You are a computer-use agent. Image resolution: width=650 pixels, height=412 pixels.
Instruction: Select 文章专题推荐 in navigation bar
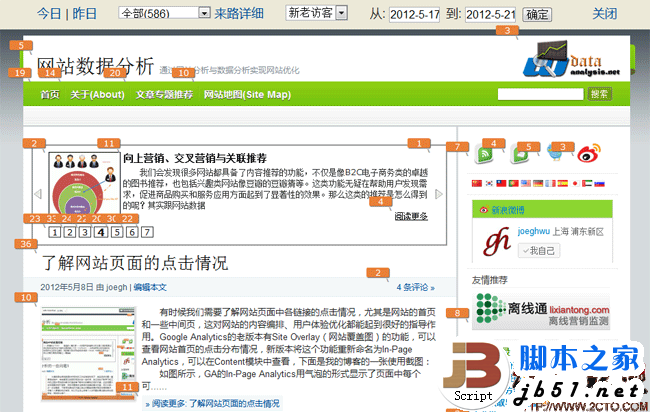[164, 94]
